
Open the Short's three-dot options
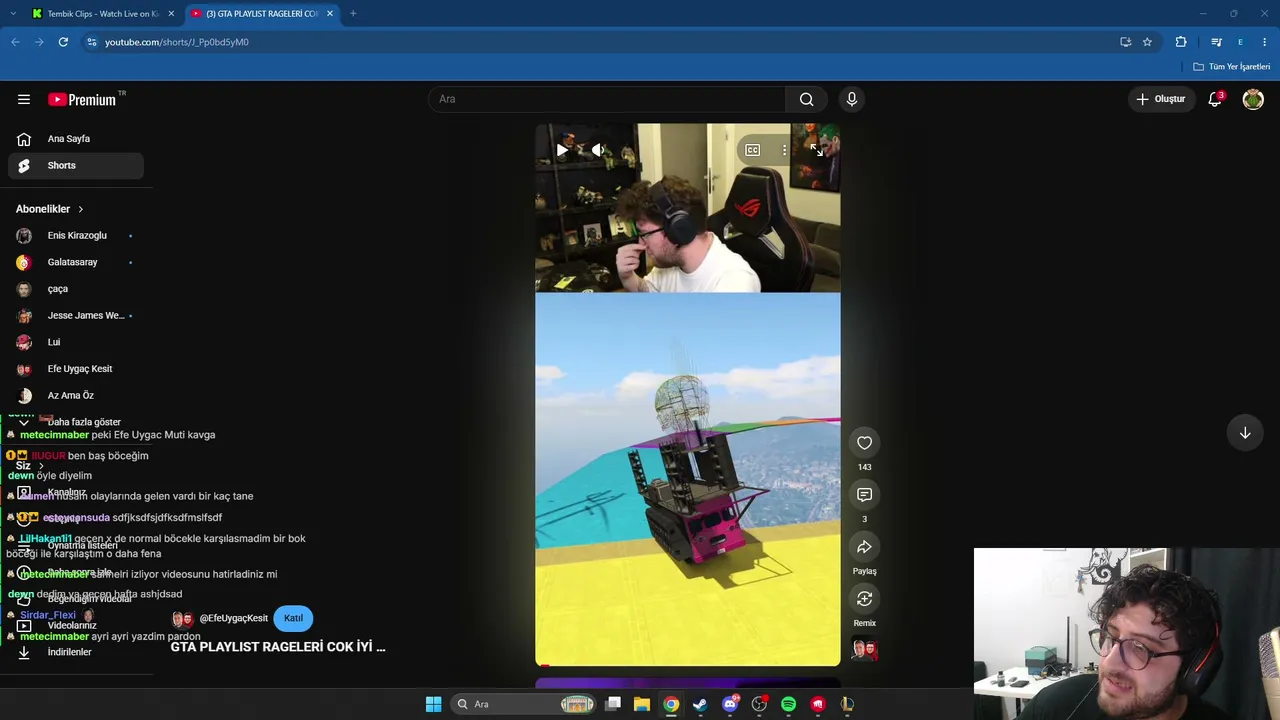(x=785, y=150)
